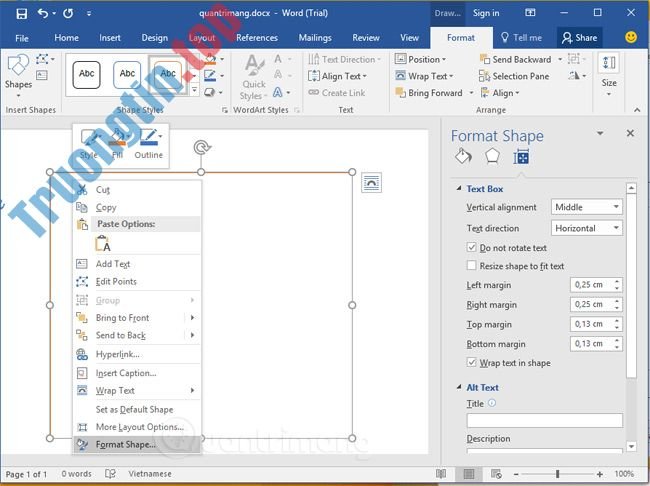650x486 pixels.
Task: Click the spelling check icon in status bar
Action: tap(110, 474)
